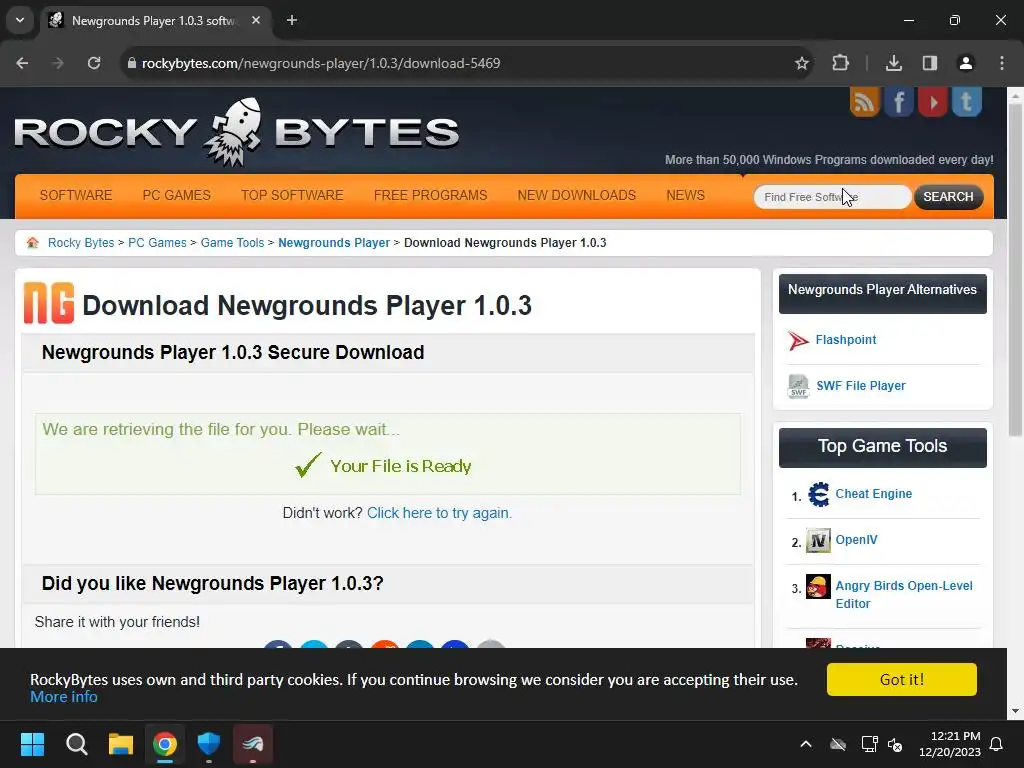The height and width of the screenshot is (768, 1024).
Task: Open the Flashpoint alternative link
Action: click(x=846, y=340)
